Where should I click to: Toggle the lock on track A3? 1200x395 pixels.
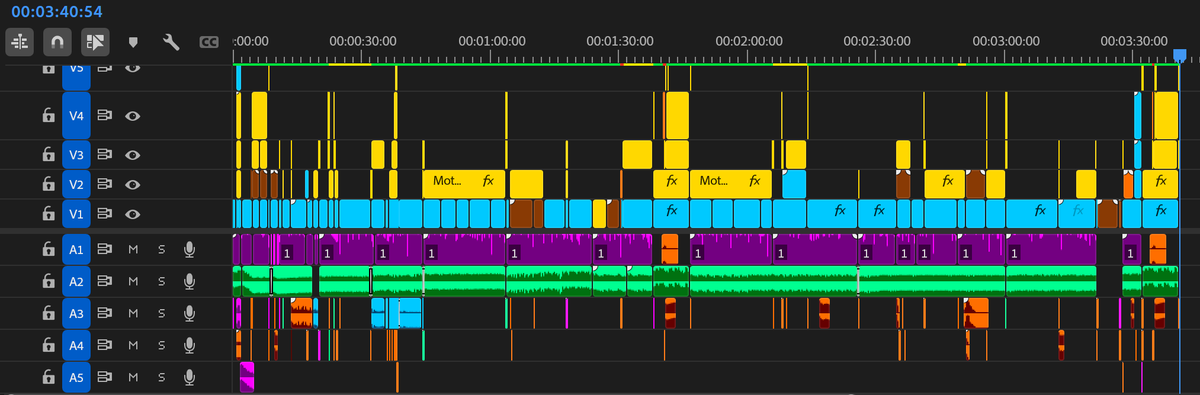coord(47,314)
